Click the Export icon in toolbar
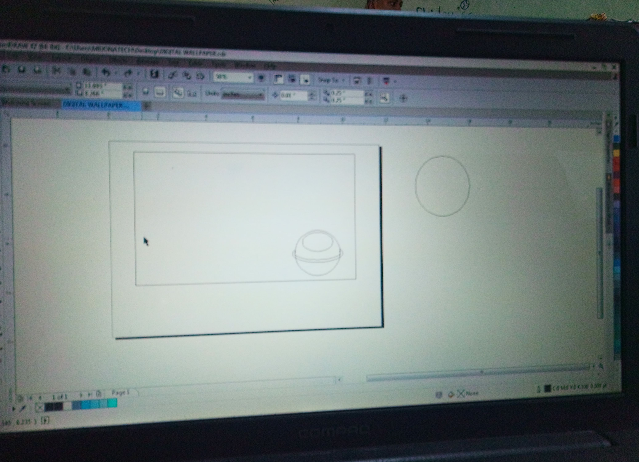The width and height of the screenshot is (639, 462). [186, 75]
